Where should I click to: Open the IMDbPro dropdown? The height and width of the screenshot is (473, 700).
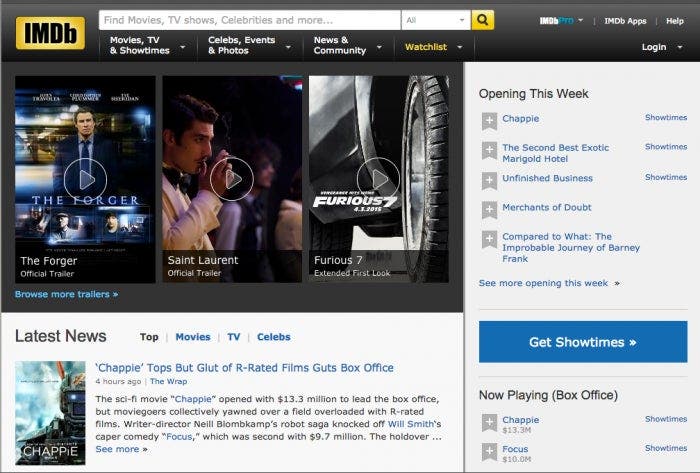(561, 21)
